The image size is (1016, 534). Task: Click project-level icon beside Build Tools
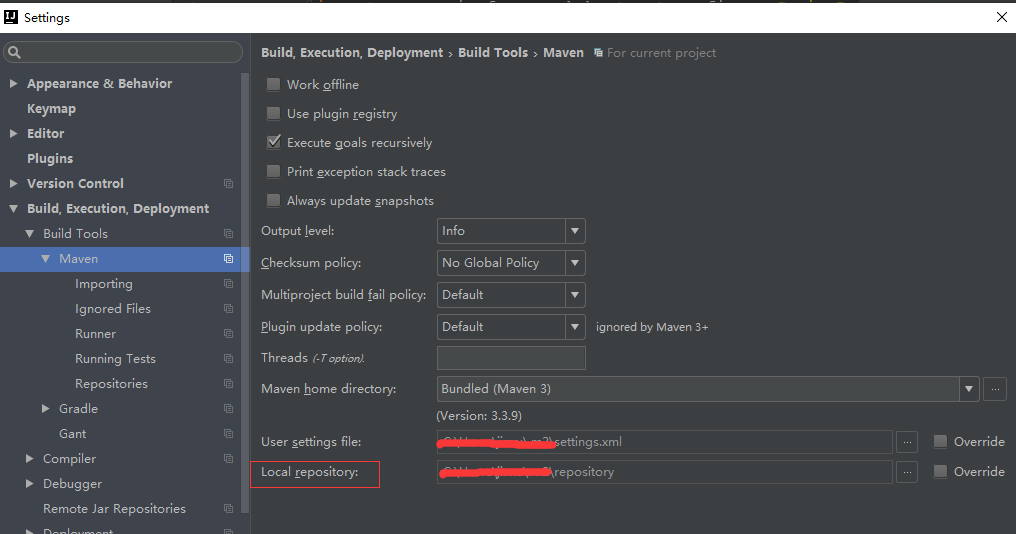[x=228, y=234]
